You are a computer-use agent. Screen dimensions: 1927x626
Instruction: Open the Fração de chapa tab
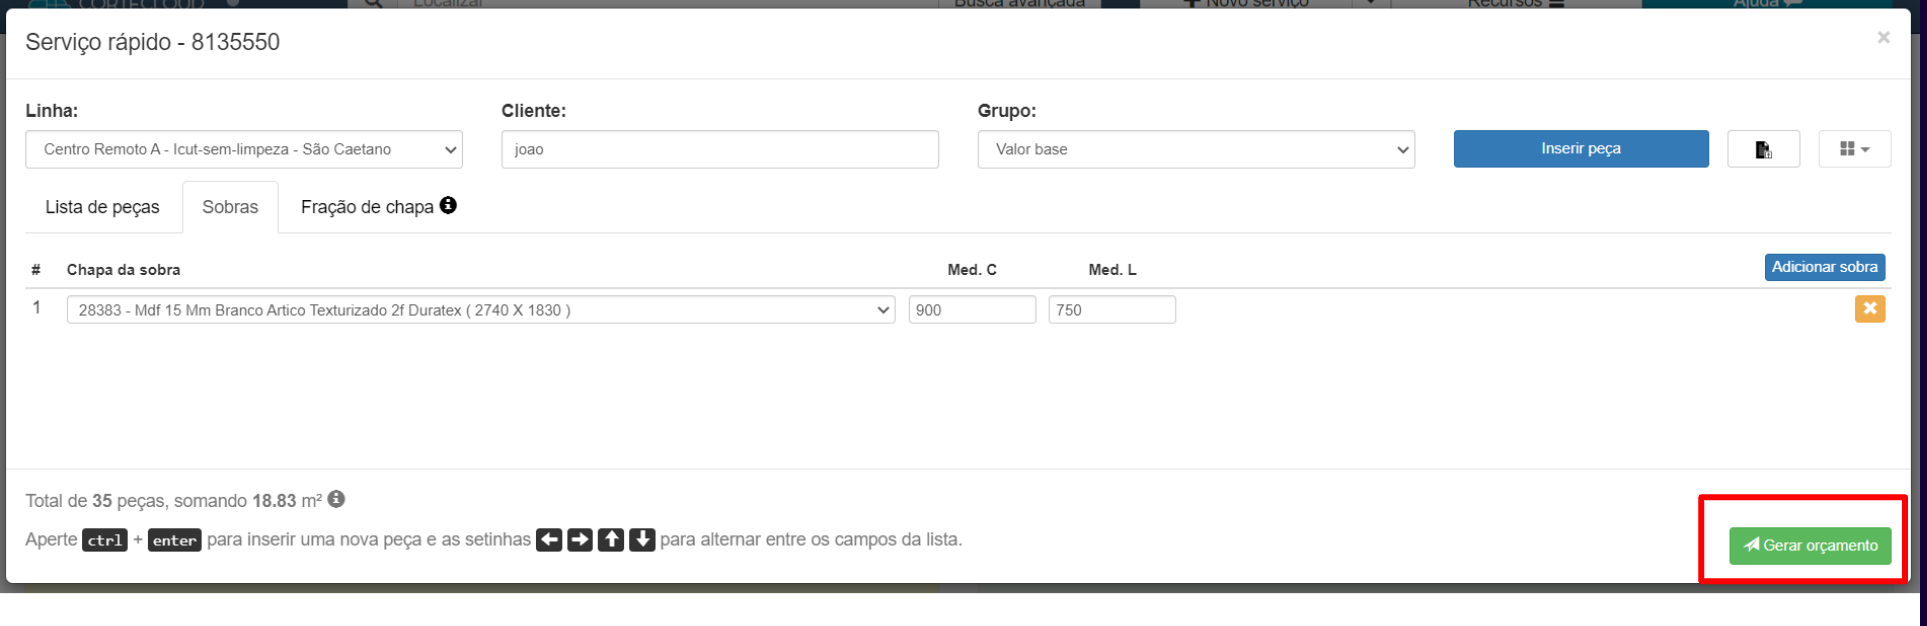[x=367, y=207]
